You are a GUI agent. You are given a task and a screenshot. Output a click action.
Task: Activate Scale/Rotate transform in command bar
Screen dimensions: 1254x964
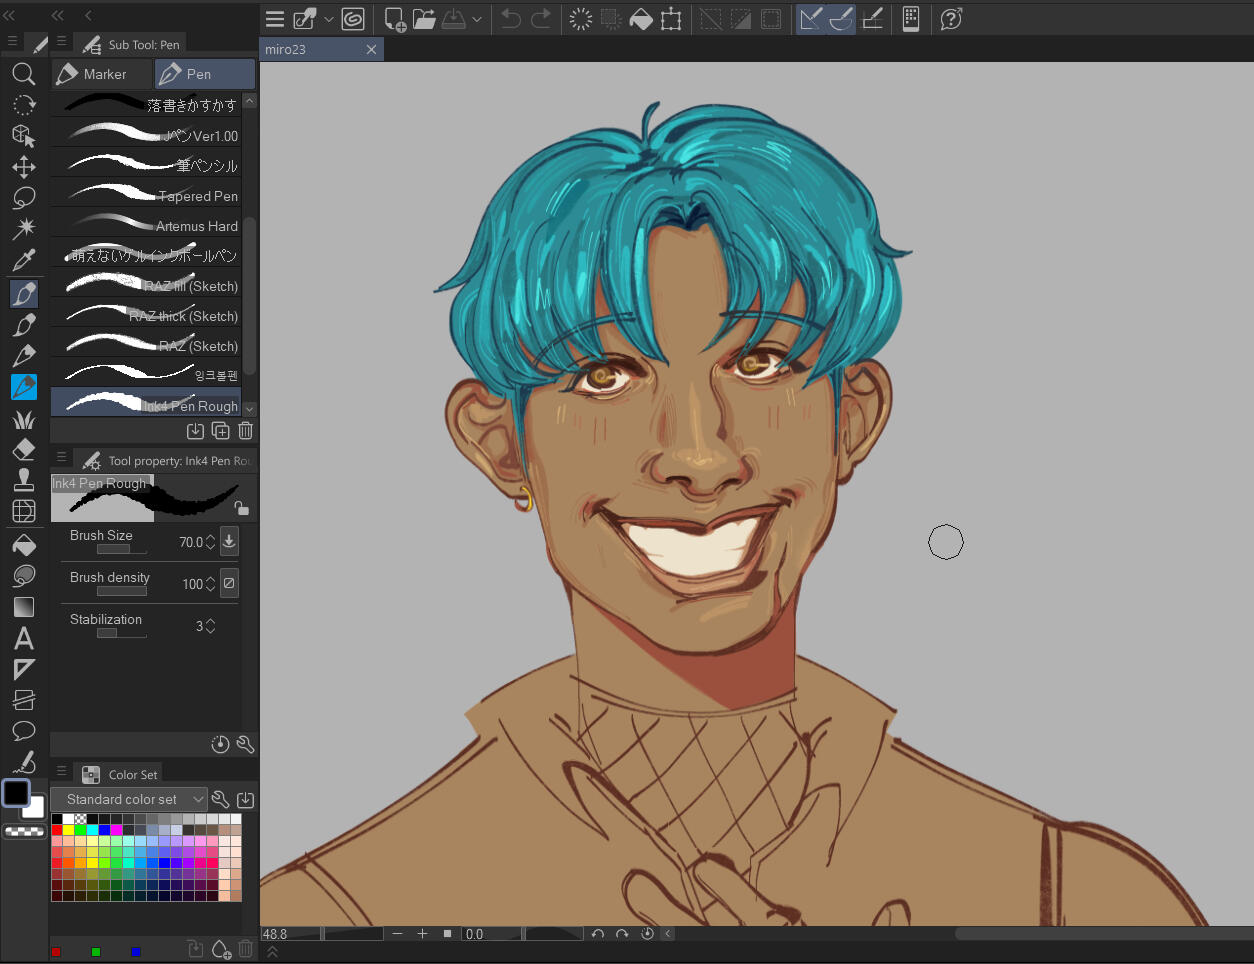[x=671, y=19]
